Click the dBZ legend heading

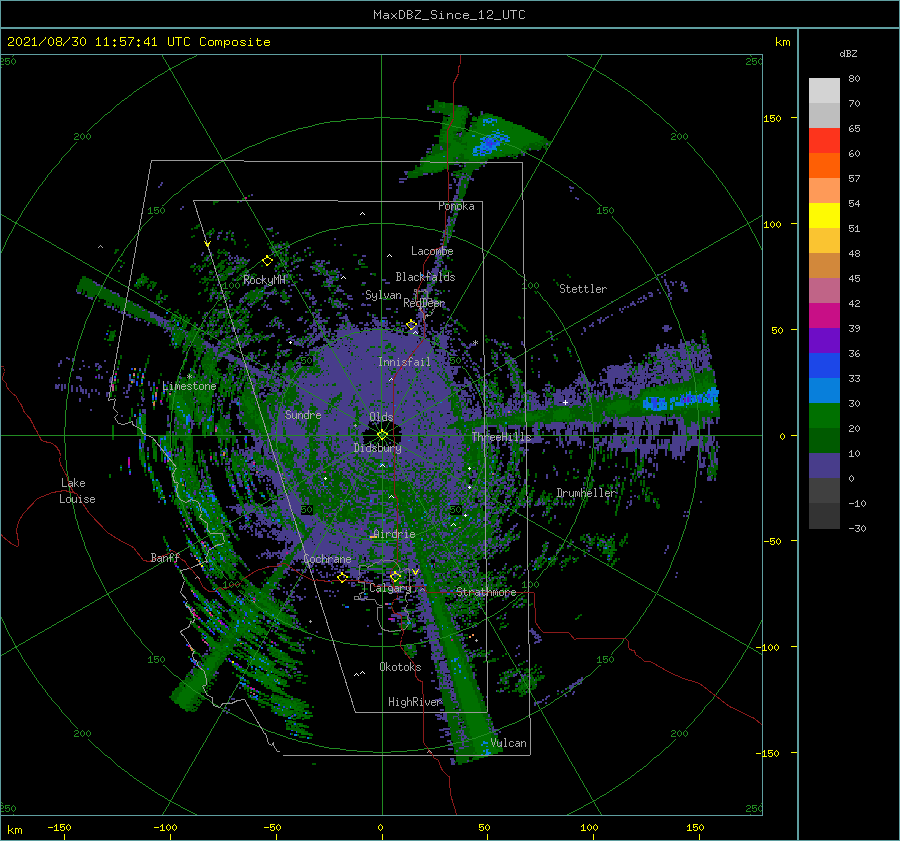point(848,53)
